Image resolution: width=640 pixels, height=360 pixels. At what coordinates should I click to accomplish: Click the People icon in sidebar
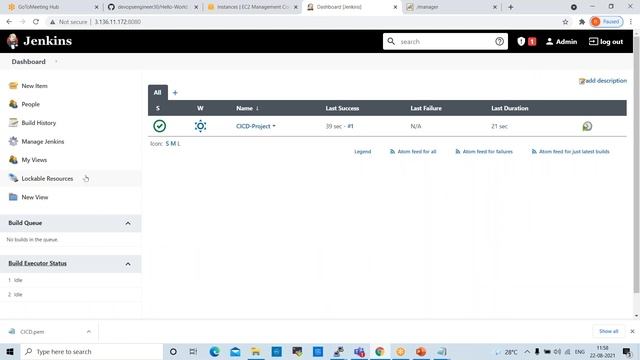(x=13, y=104)
